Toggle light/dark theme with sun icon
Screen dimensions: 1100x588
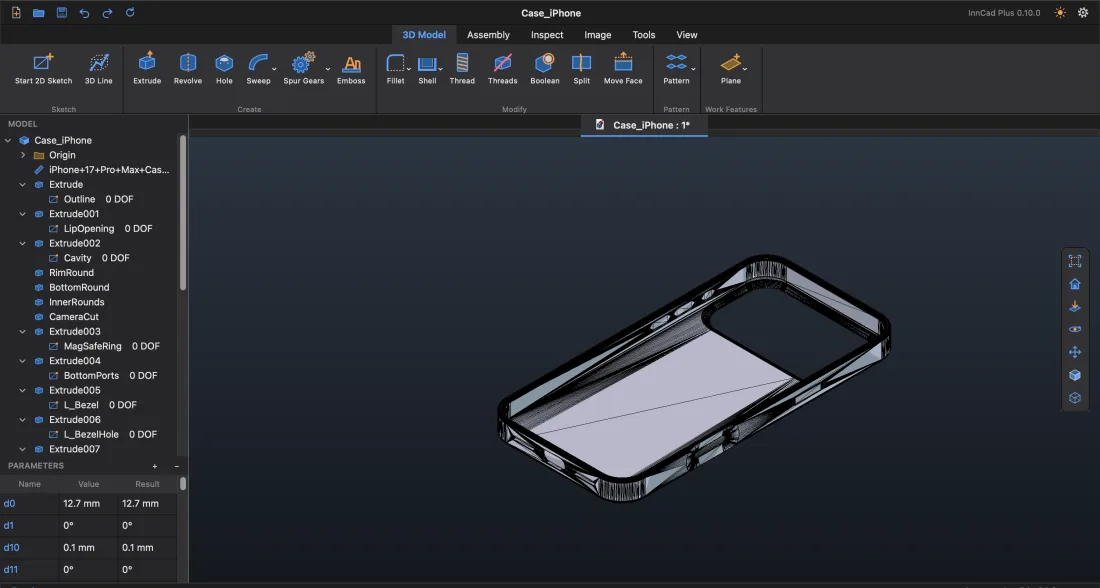point(1060,13)
